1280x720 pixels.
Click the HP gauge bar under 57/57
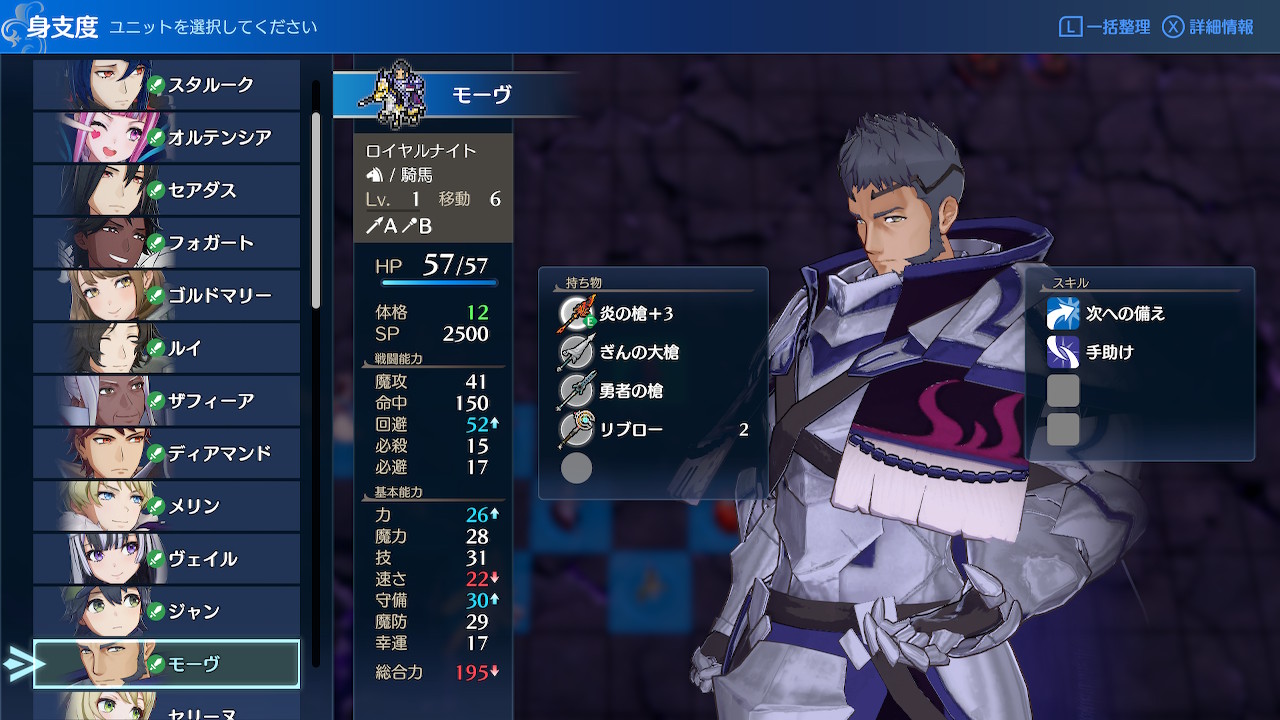pos(439,283)
